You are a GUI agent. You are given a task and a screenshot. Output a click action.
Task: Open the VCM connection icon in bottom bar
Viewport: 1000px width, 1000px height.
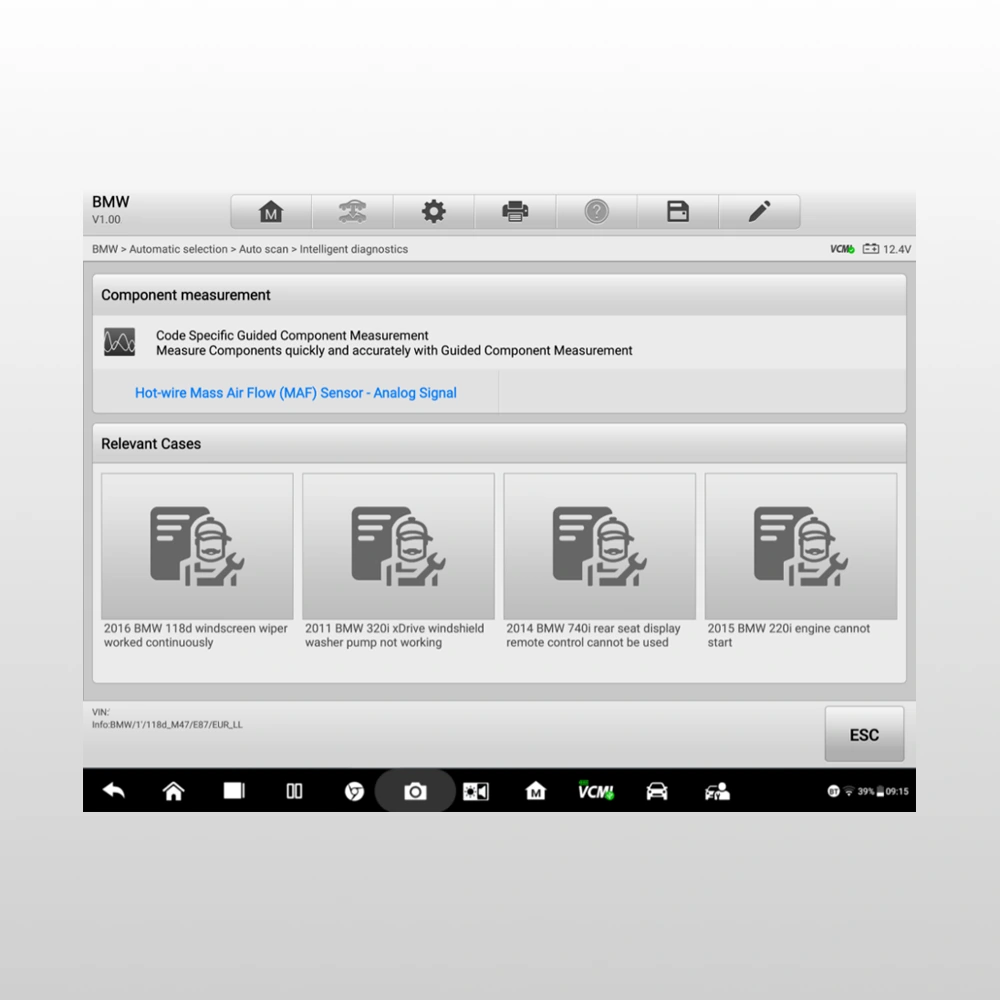(596, 791)
